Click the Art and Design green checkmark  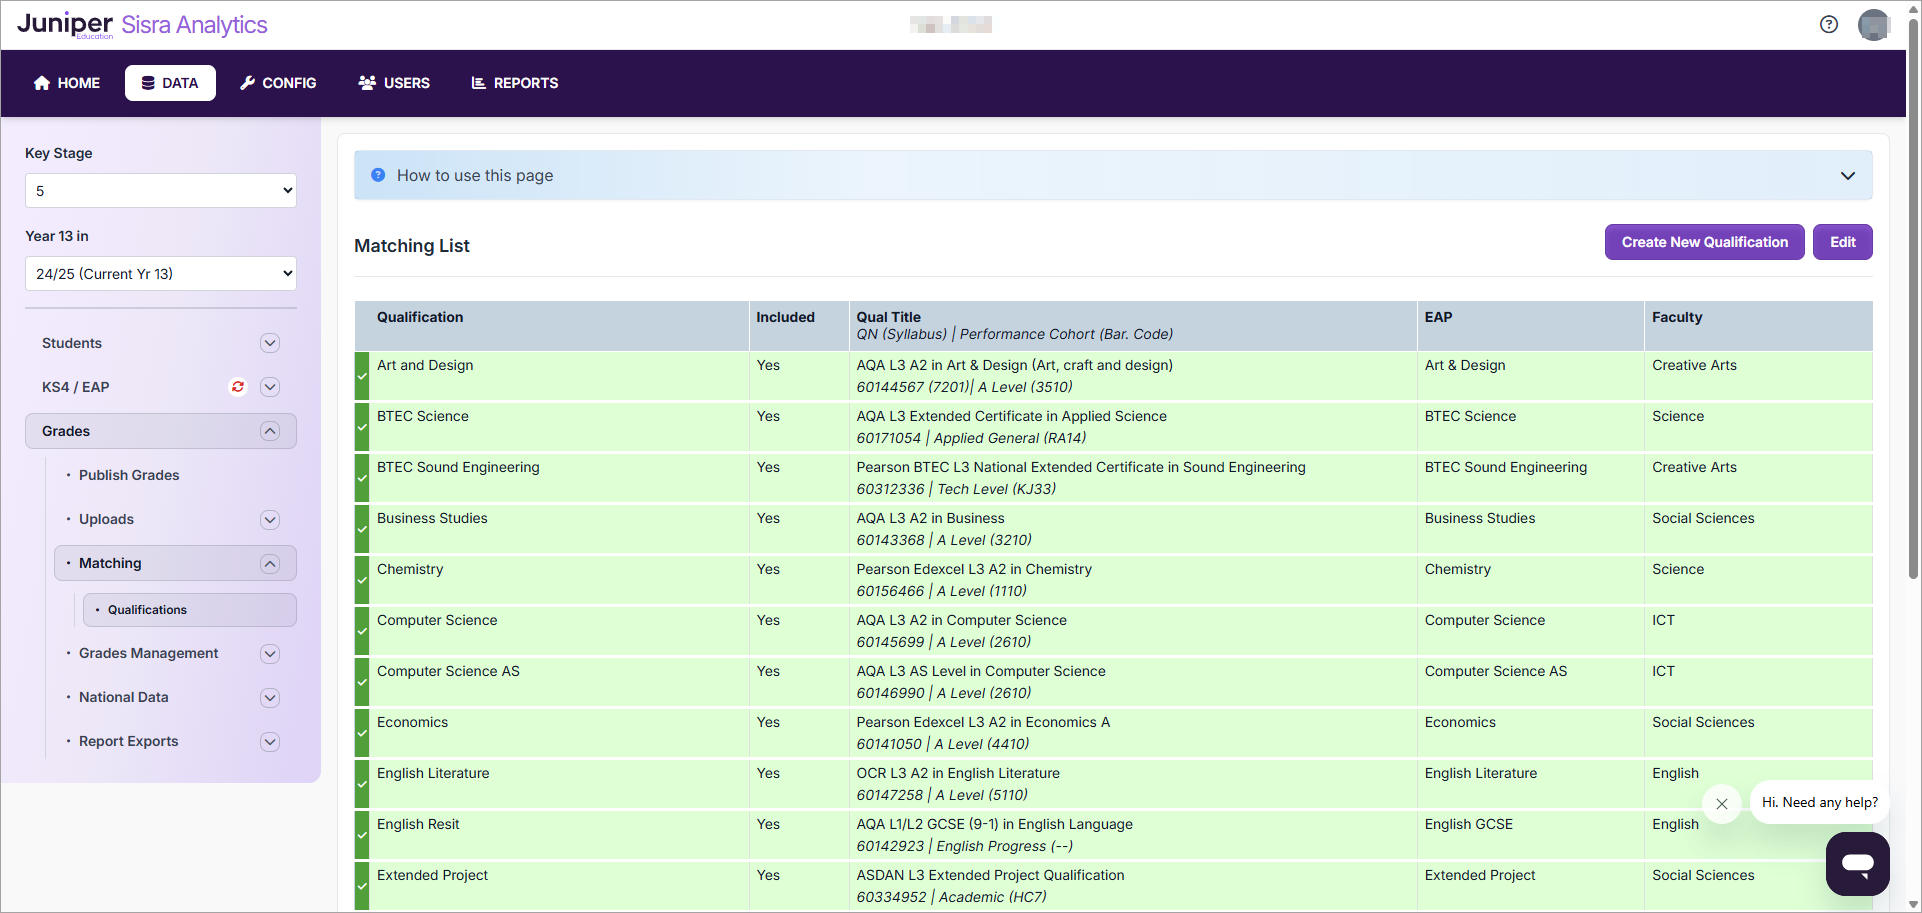(362, 376)
